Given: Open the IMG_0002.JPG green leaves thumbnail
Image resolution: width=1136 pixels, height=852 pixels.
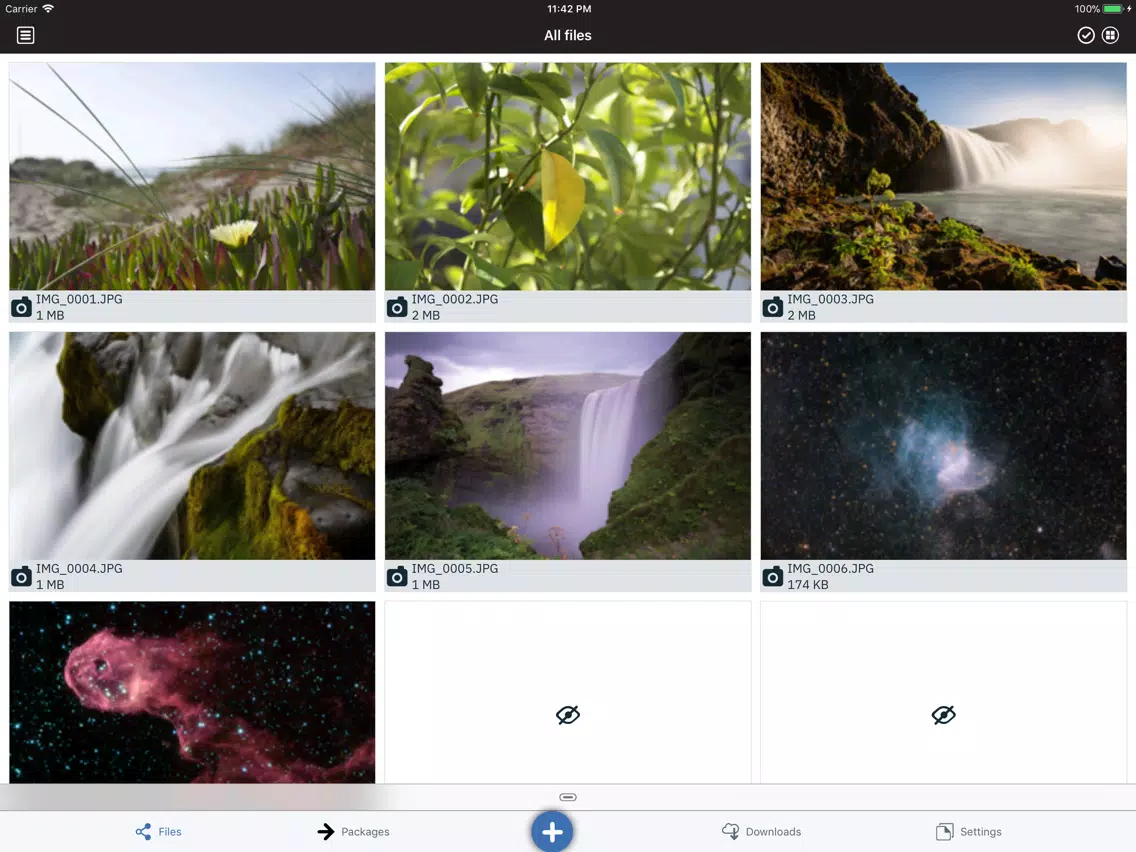Looking at the screenshot, I should tap(568, 176).
